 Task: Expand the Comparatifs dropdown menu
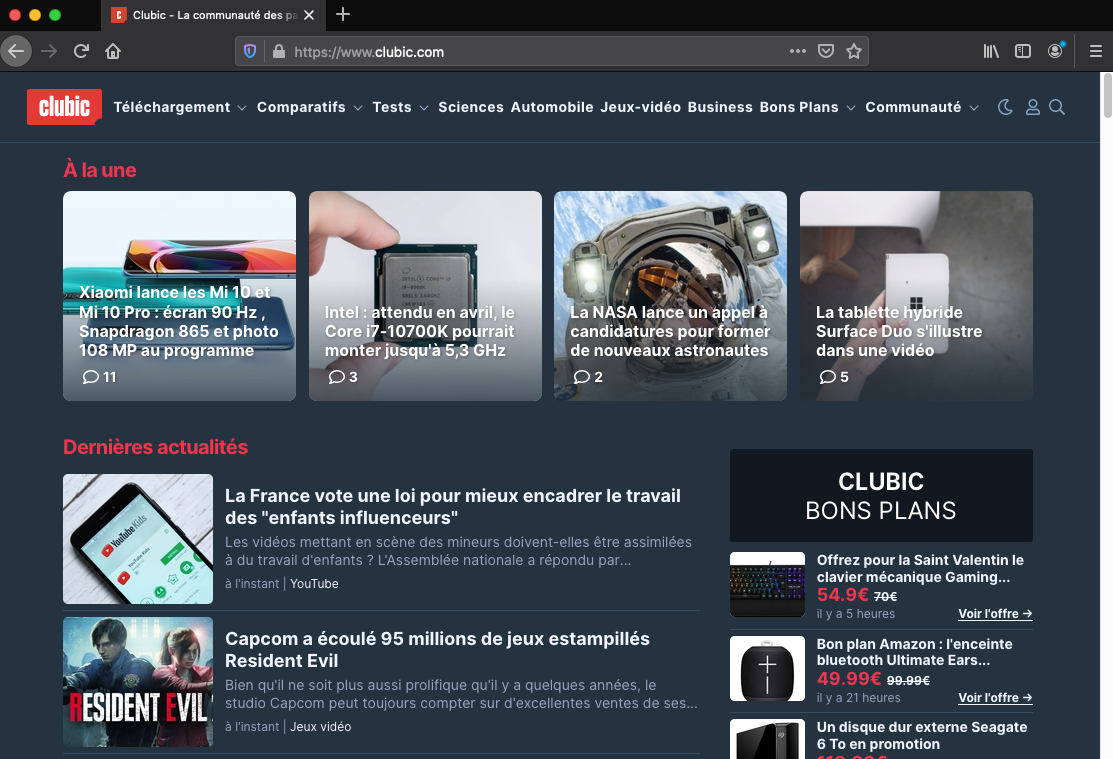[x=309, y=107]
